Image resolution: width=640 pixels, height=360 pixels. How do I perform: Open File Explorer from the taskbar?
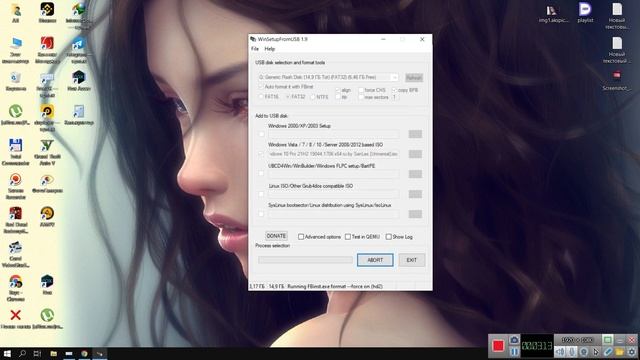pyautogui.click(x=53, y=353)
